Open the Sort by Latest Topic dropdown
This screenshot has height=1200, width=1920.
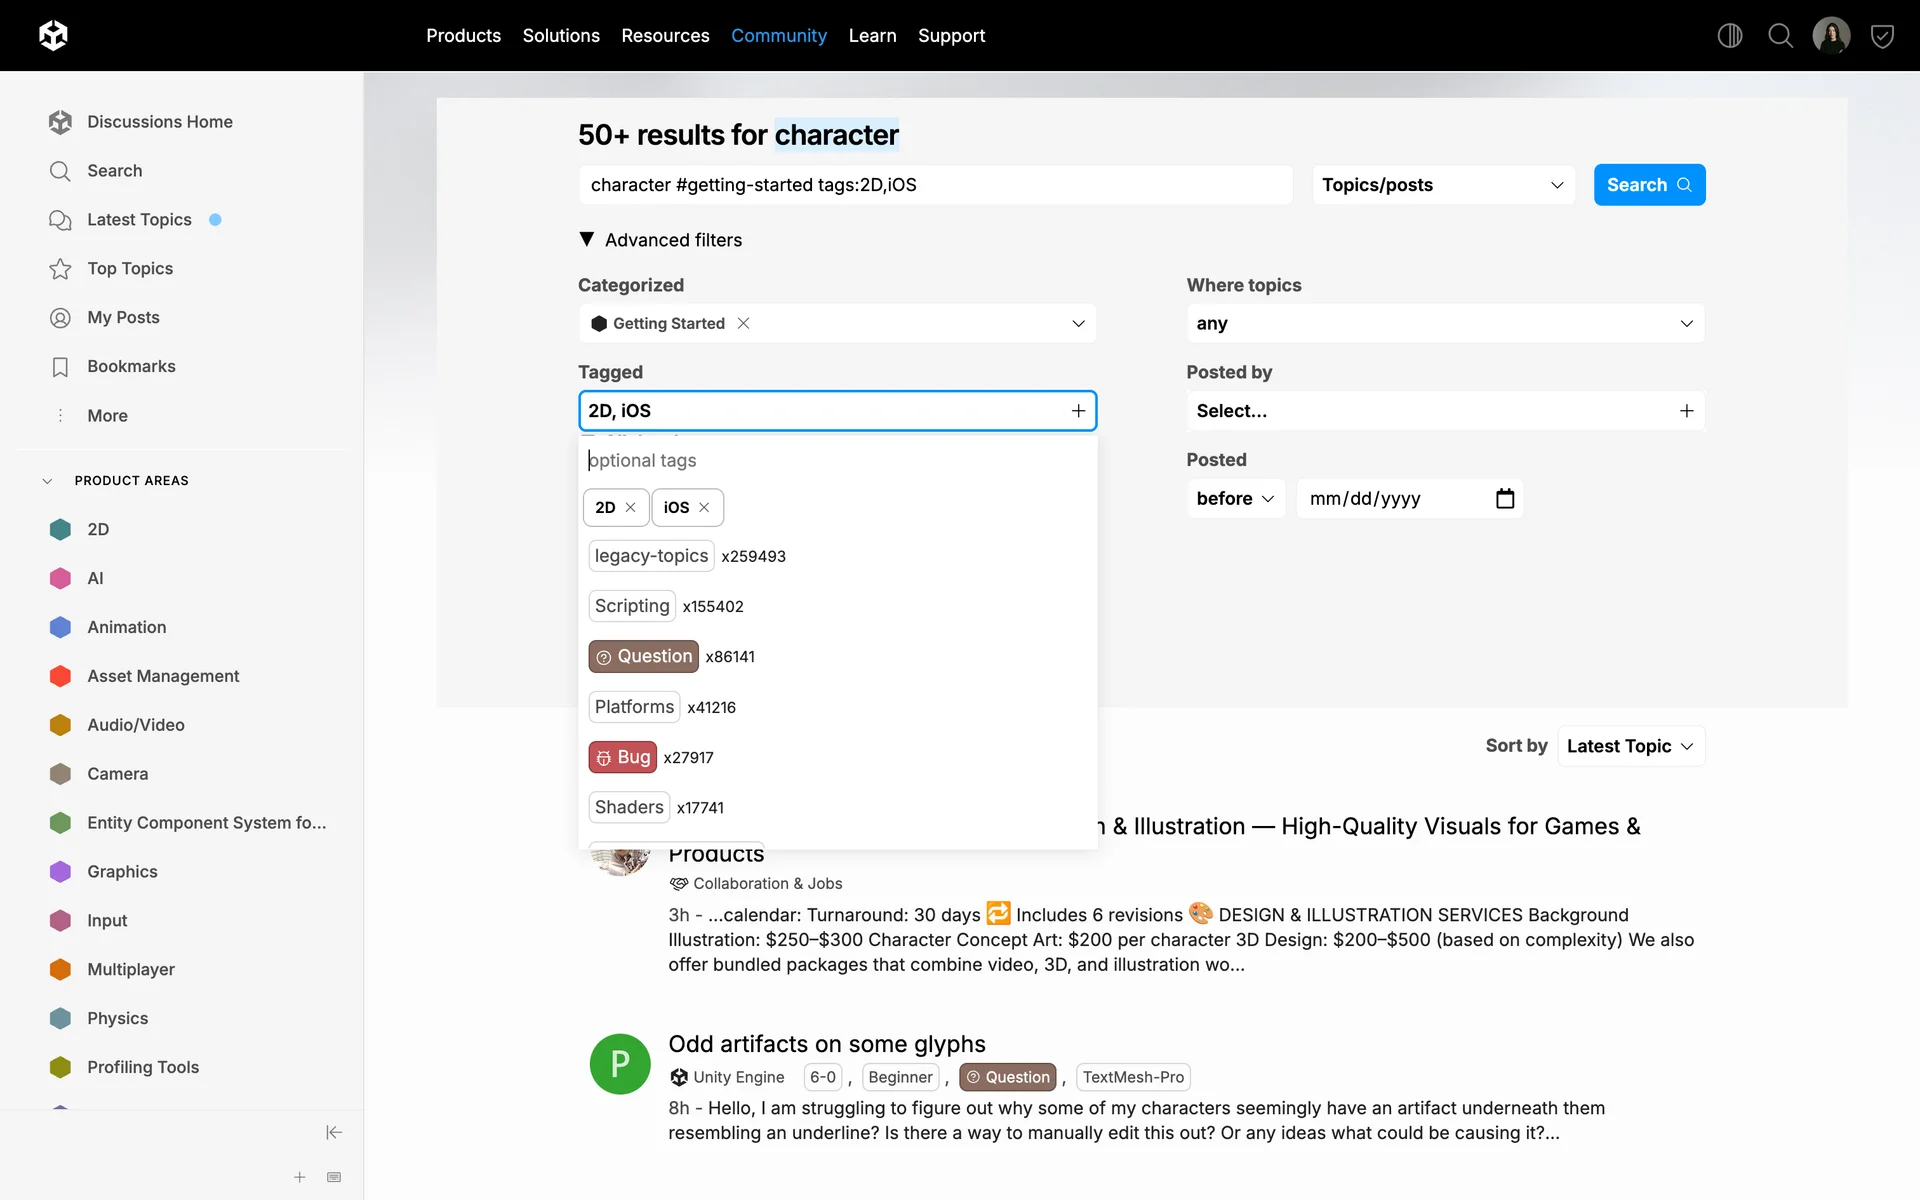[x=1630, y=746]
